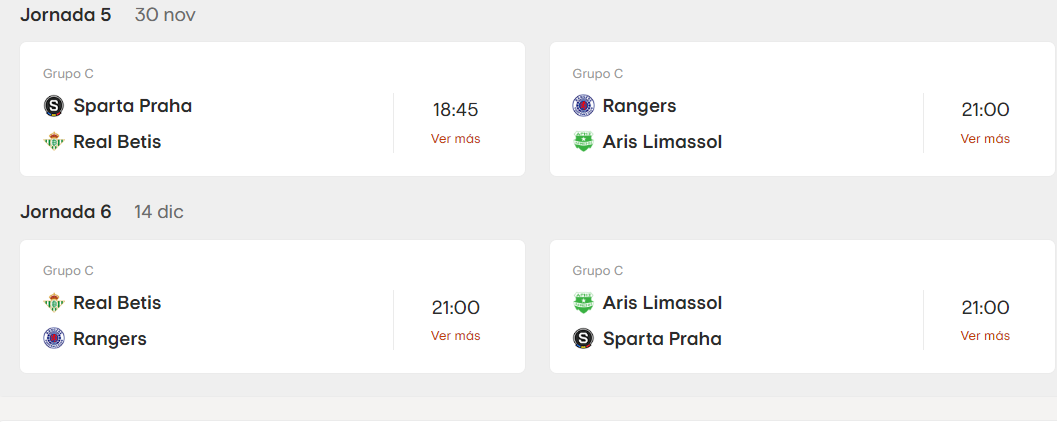This screenshot has width=1057, height=422.
Task: Click Aris Limassol green crest in Jornada 5
Action: tap(583, 142)
